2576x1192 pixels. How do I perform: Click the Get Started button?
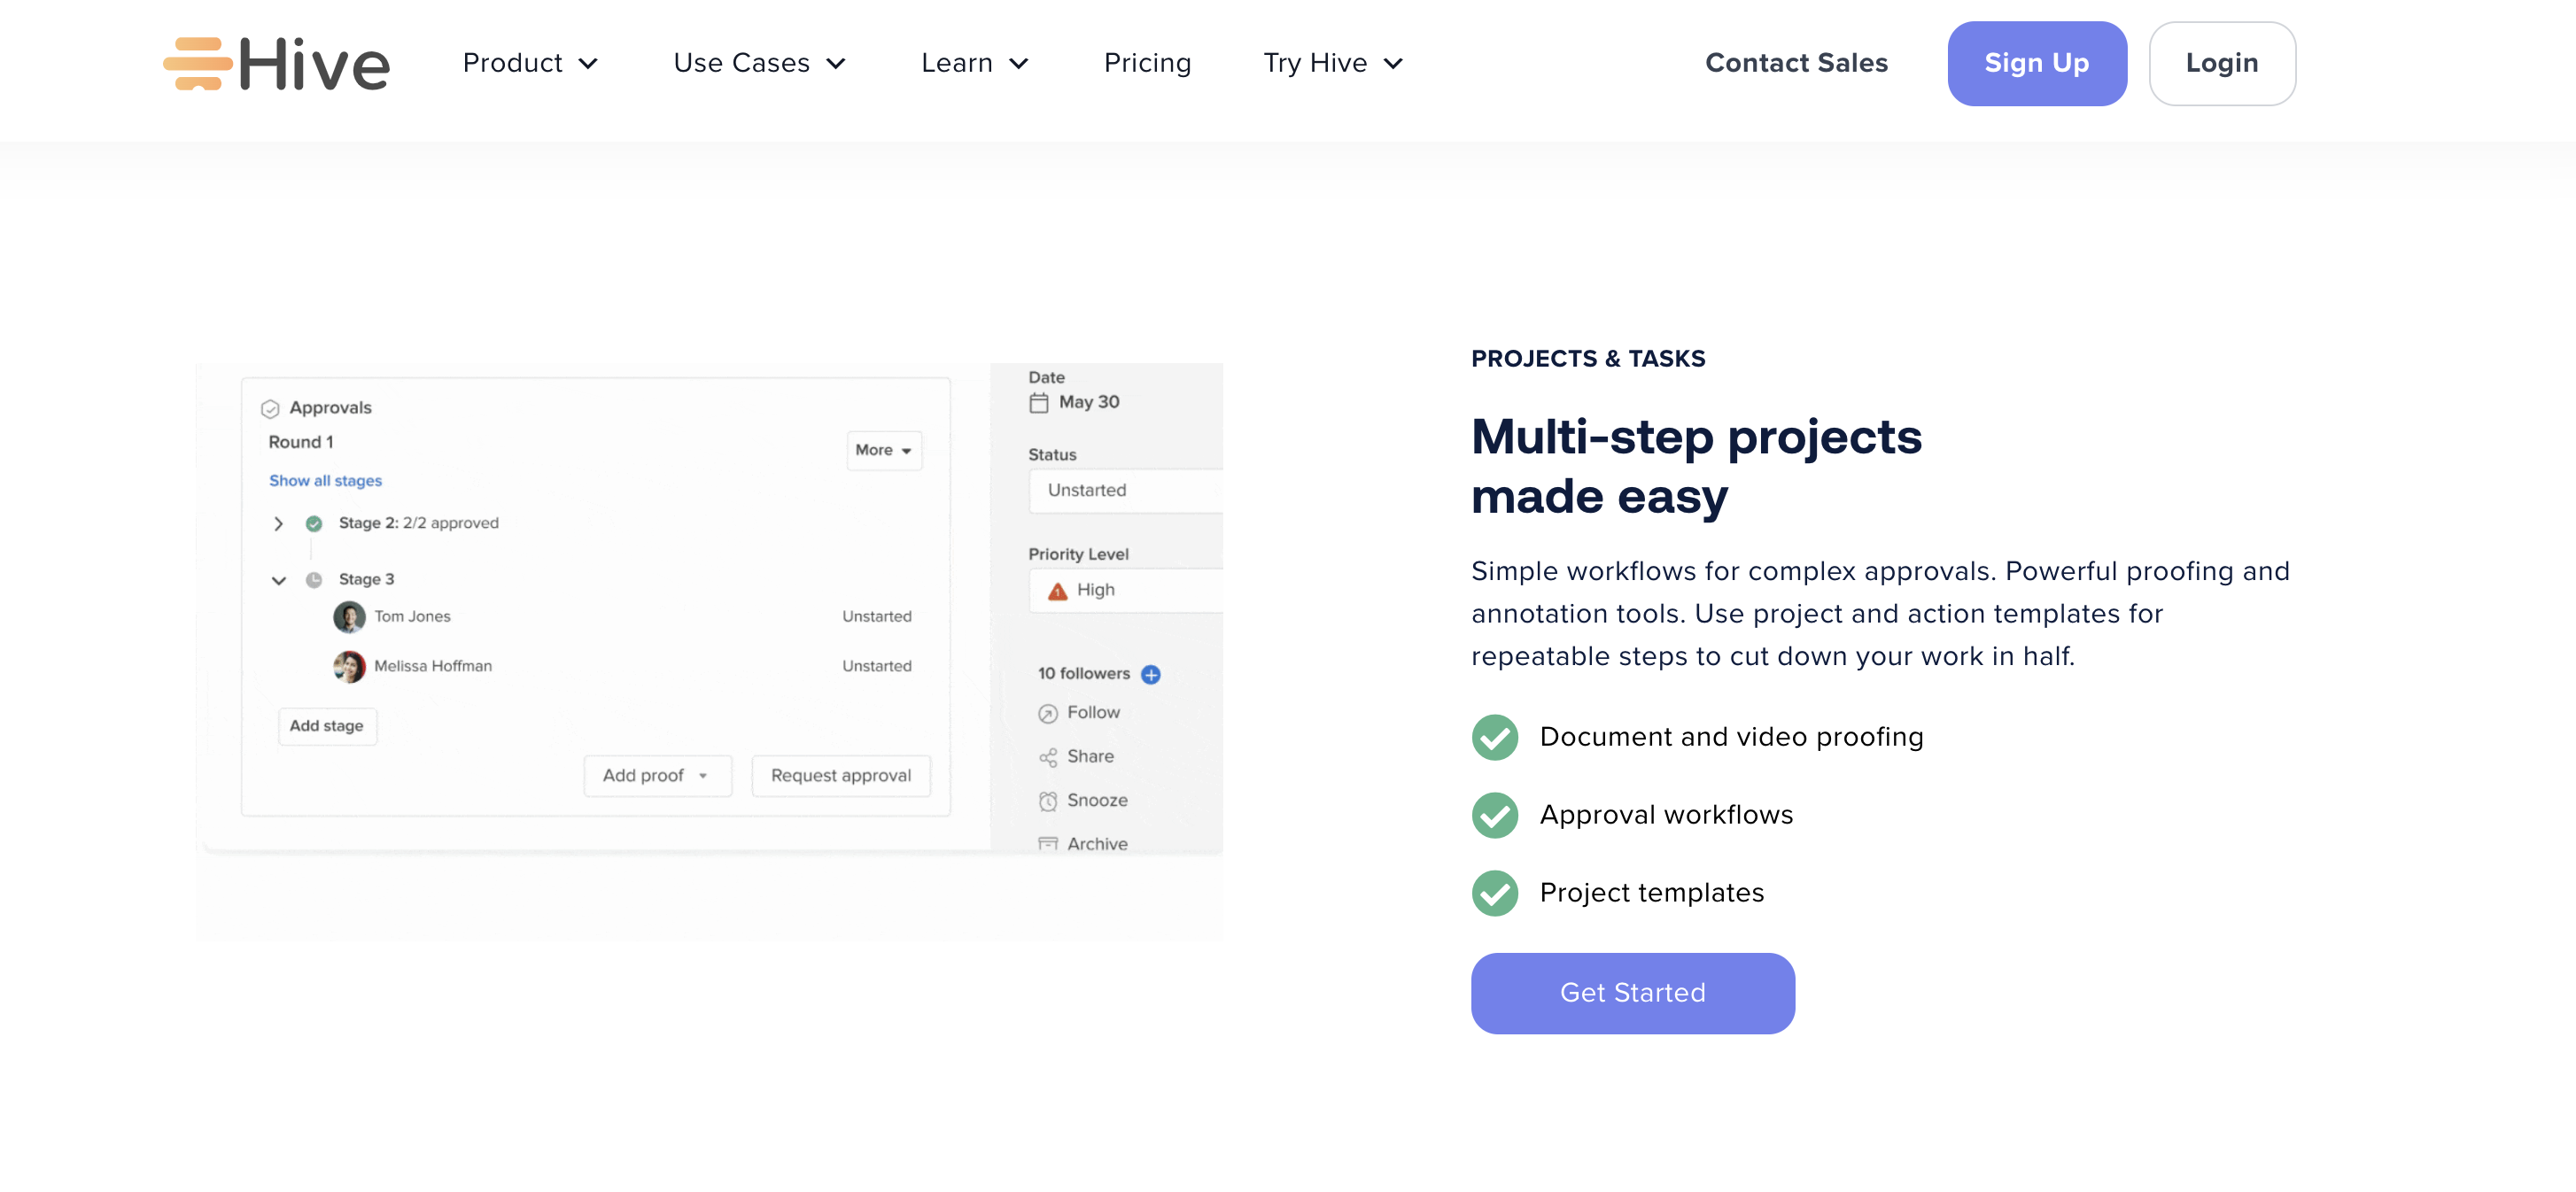[1632, 992]
